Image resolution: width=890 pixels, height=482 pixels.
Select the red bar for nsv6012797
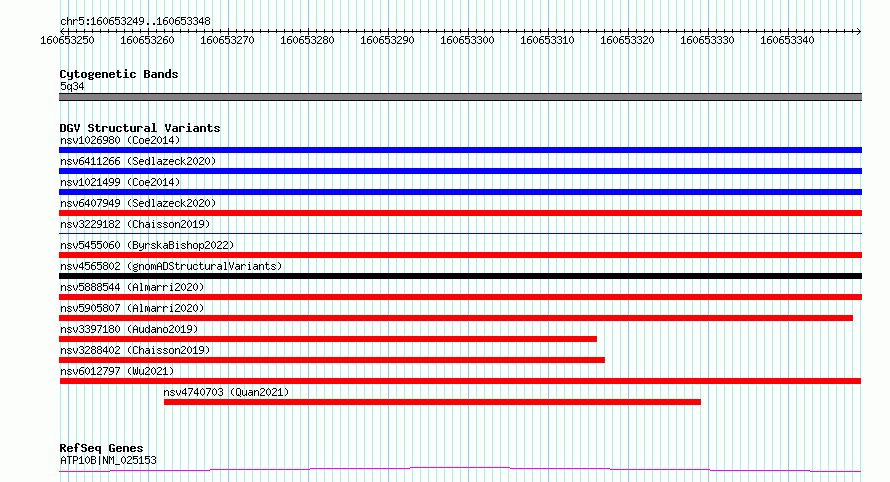pyautogui.click(x=460, y=381)
